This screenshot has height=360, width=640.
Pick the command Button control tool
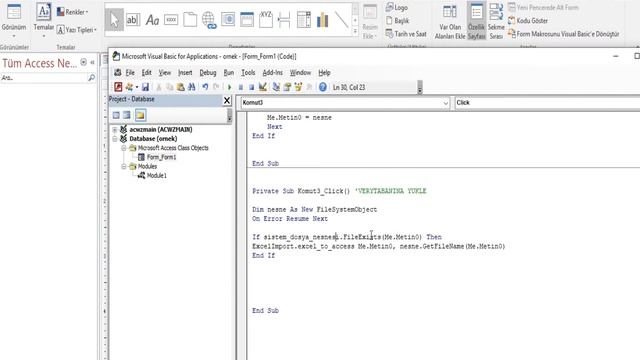pyautogui.click(x=171, y=20)
